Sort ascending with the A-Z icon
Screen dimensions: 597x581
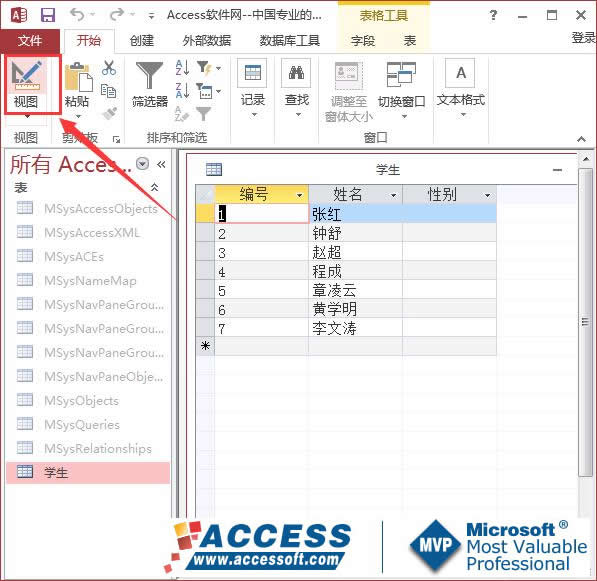[x=182, y=68]
